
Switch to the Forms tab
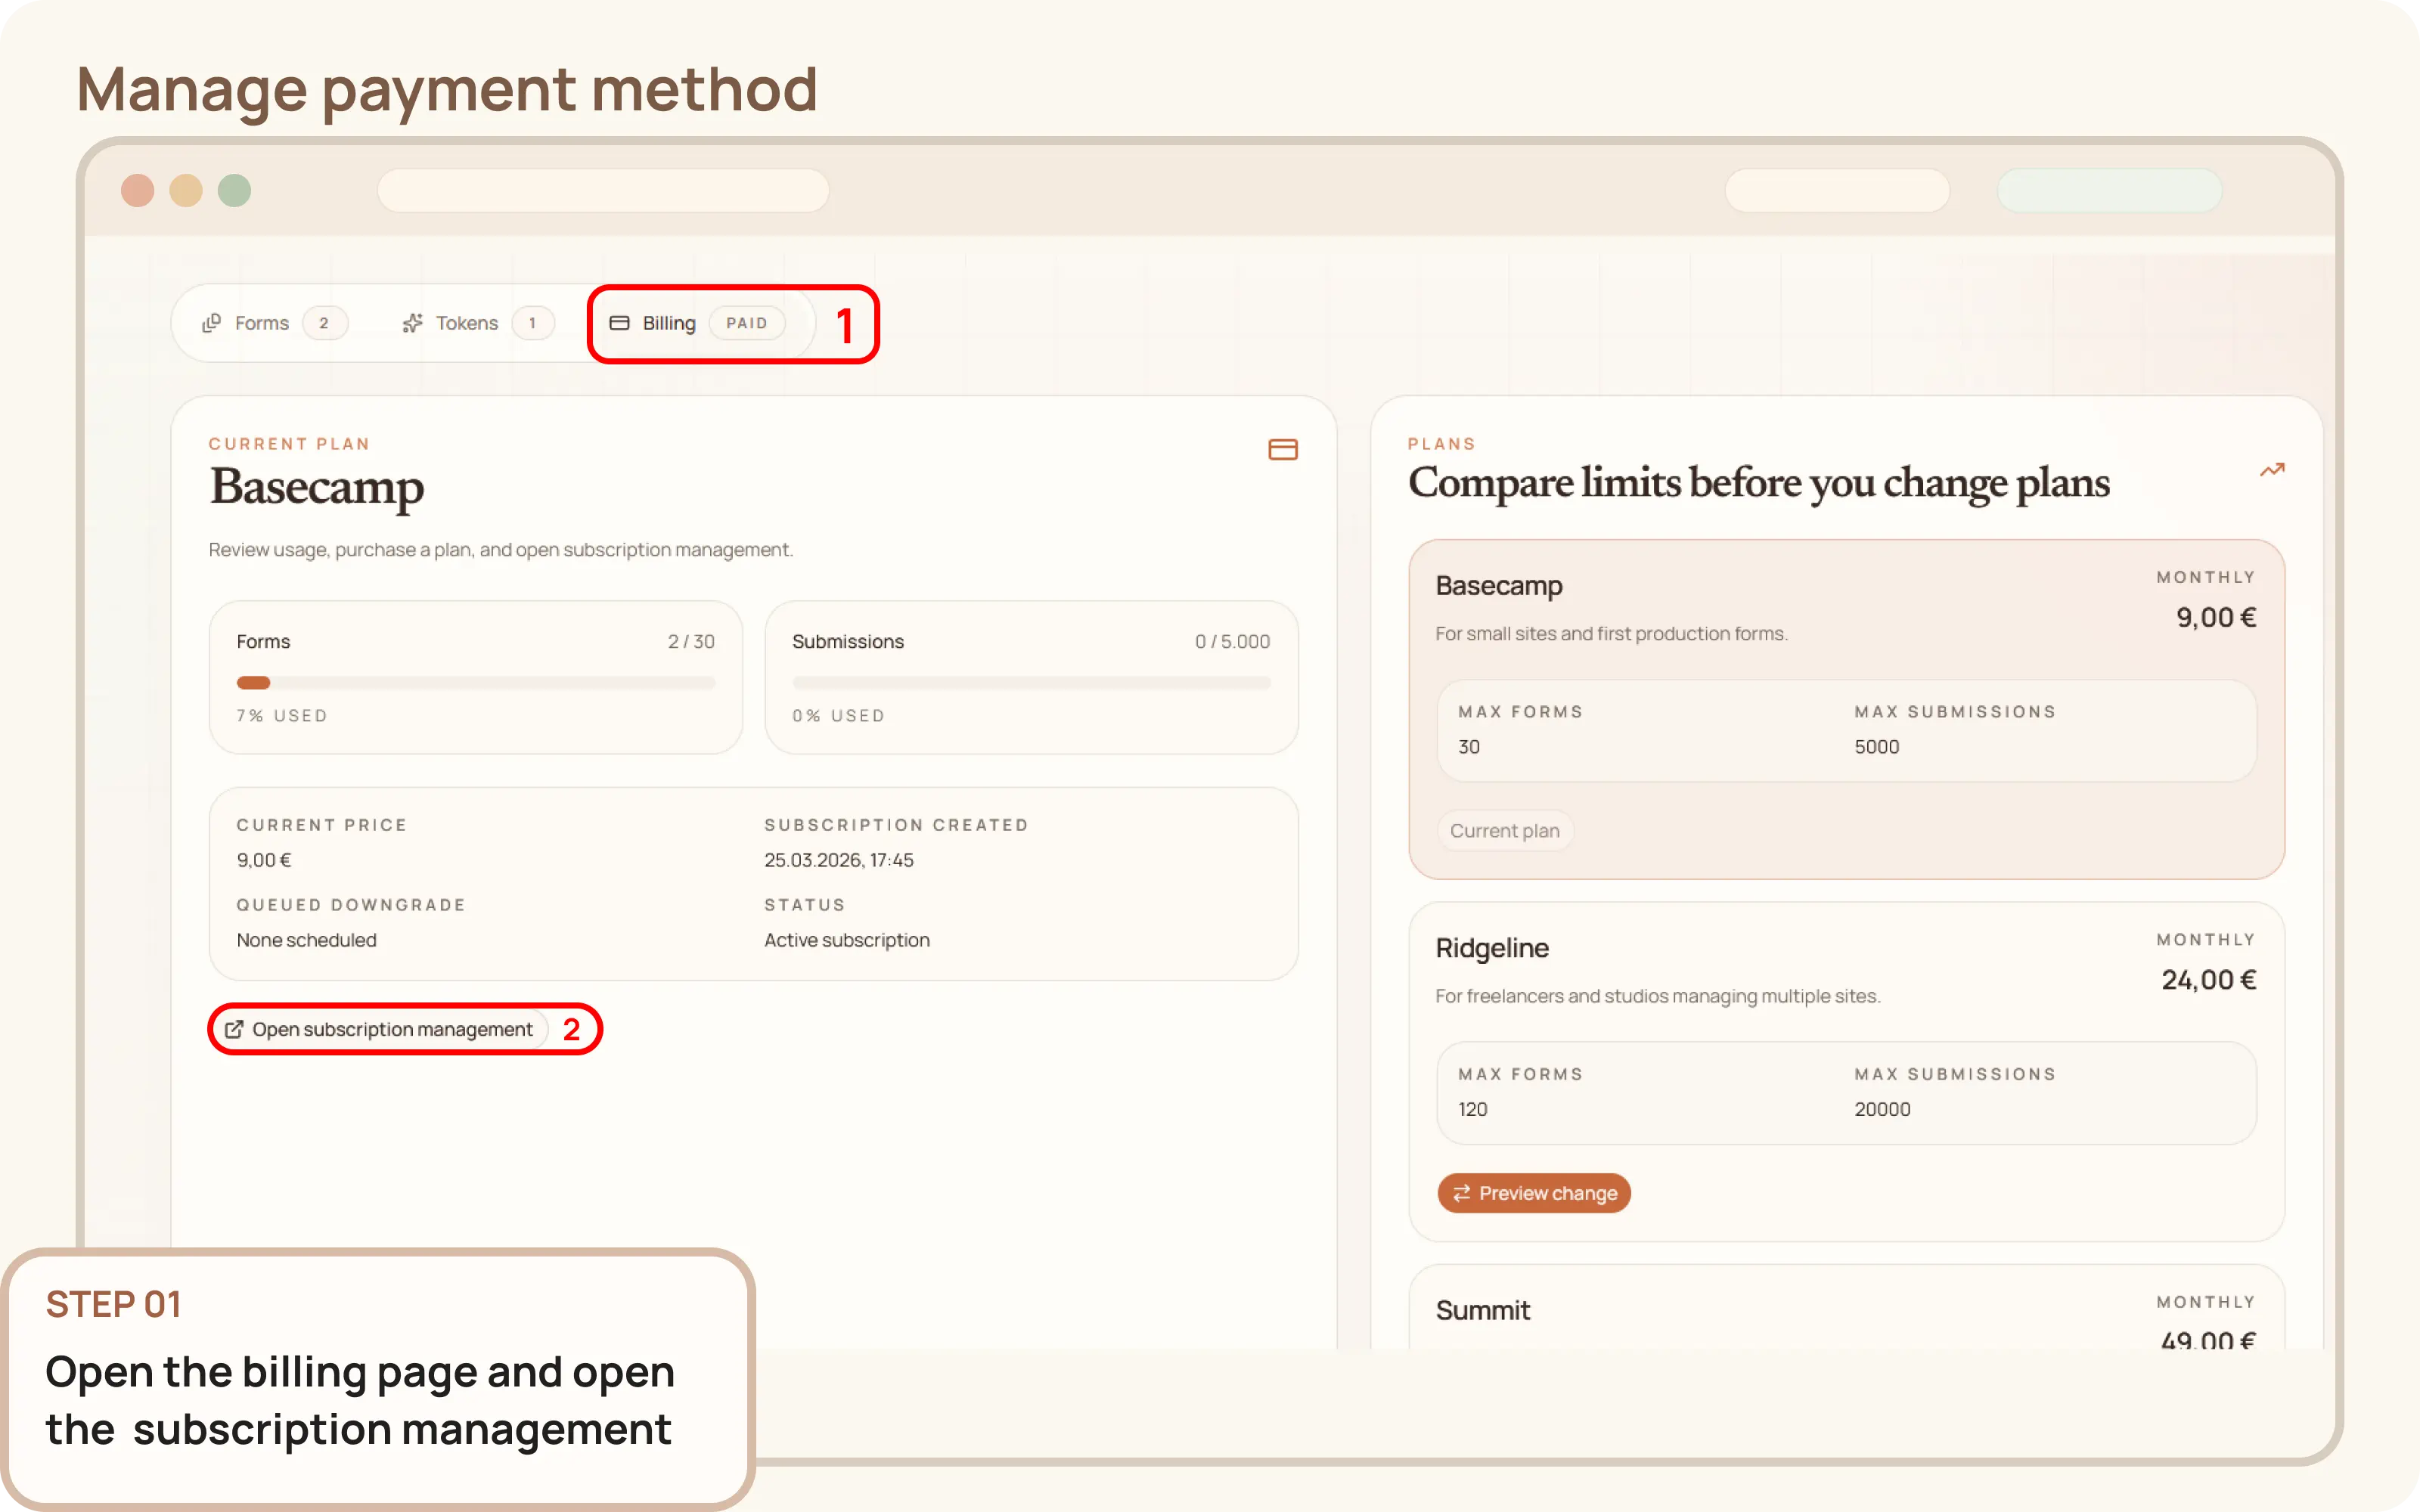[261, 322]
